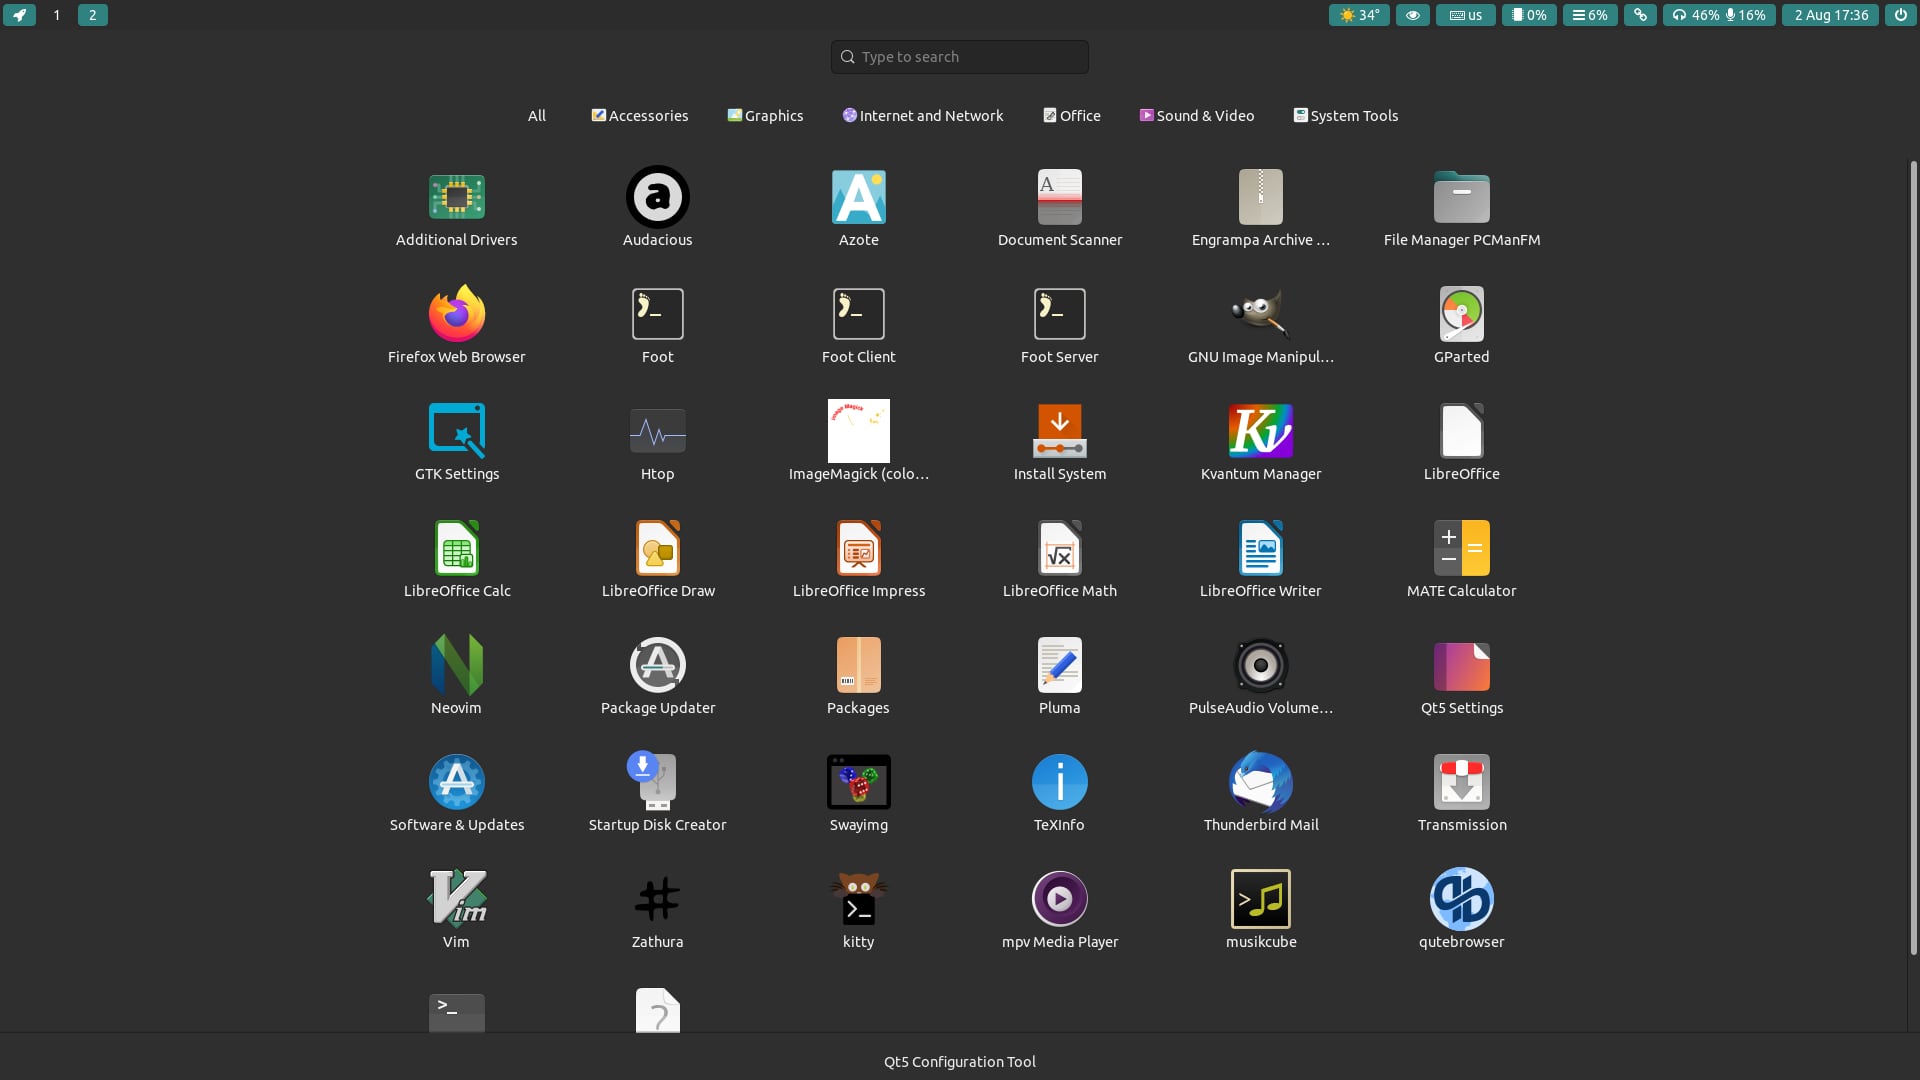The height and width of the screenshot is (1080, 1920).
Task: Open qutebrowser
Action: (x=1462, y=910)
